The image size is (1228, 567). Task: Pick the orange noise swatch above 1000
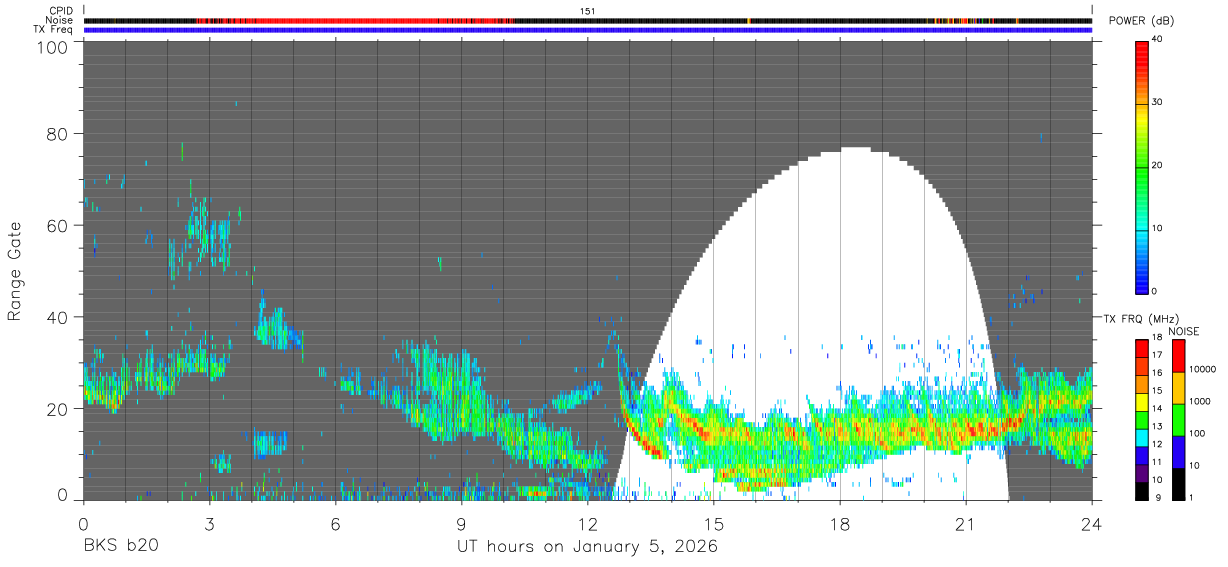point(1178,388)
